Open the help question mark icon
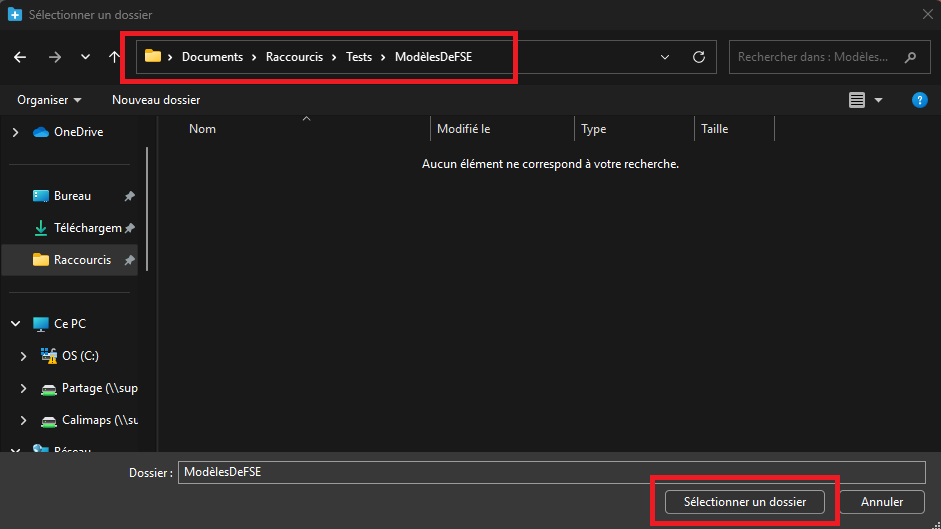The image size is (941, 529). (920, 100)
